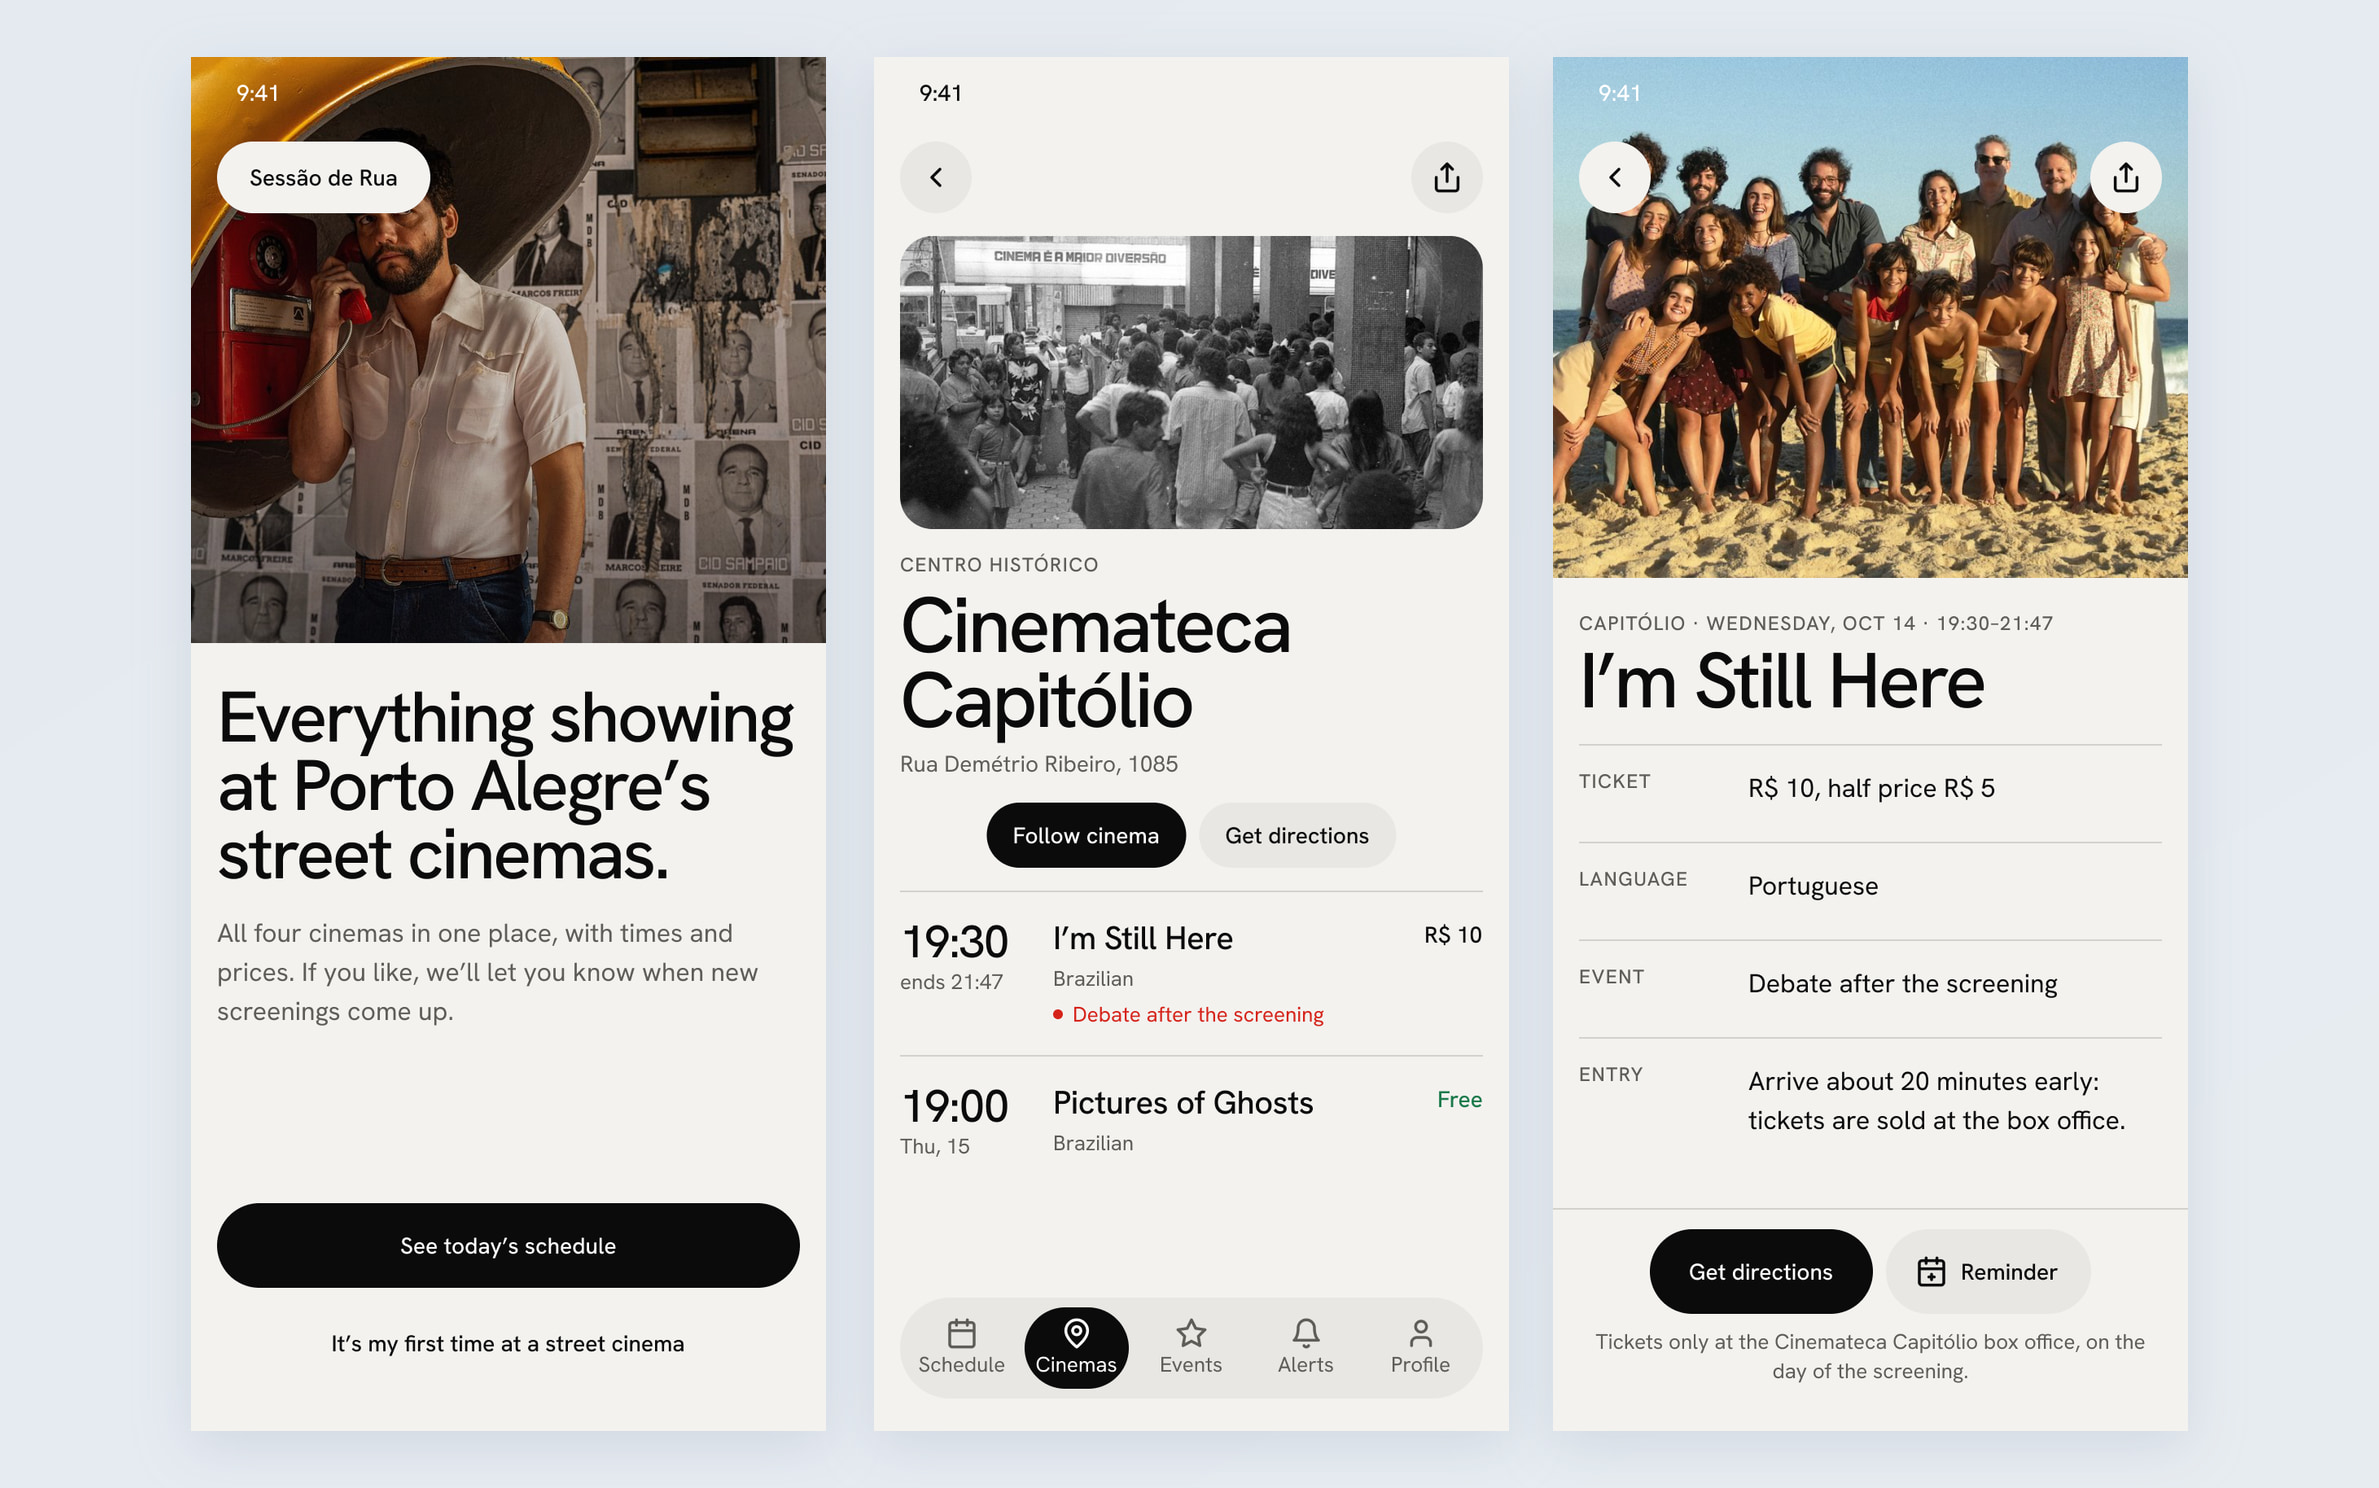The width and height of the screenshot is (2379, 1488).
Task: Open the 19:00 Pictures of Ghosts screening
Action: pyautogui.click(x=1190, y=1120)
